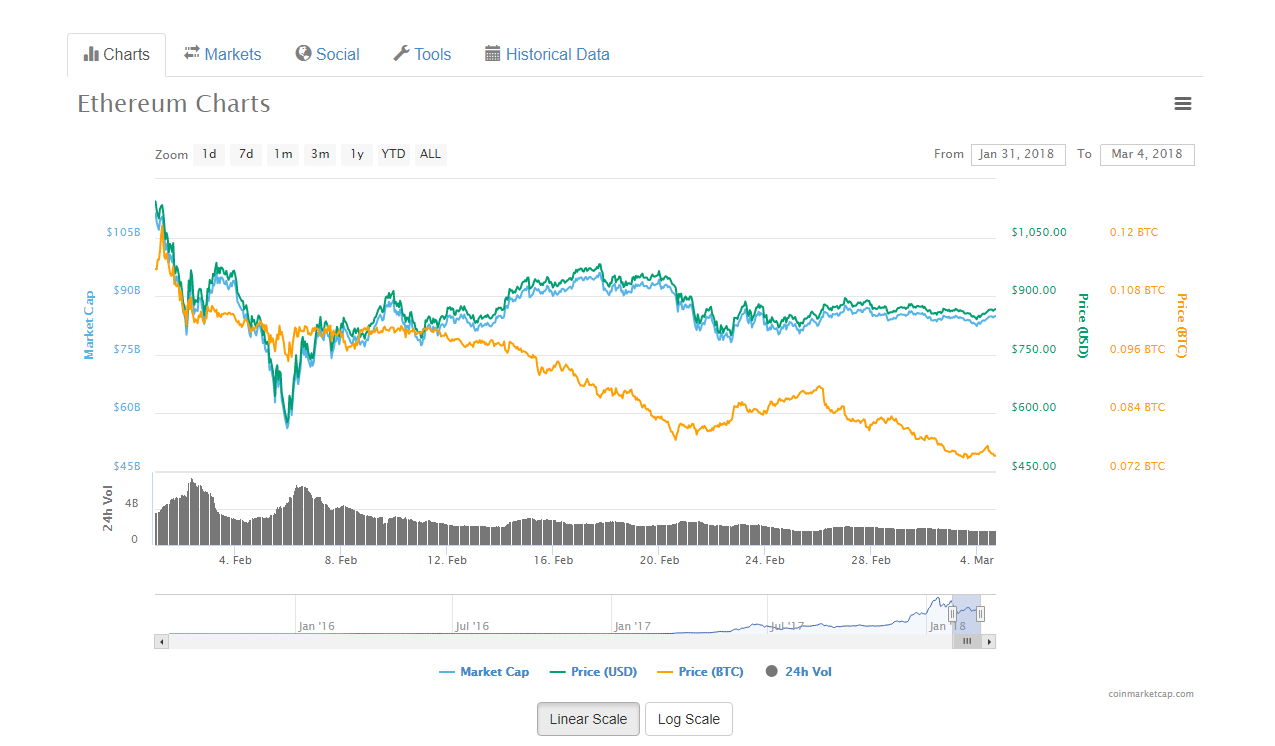Click Jan '17 in the navigator
This screenshot has height=746, width=1275.
(633, 626)
